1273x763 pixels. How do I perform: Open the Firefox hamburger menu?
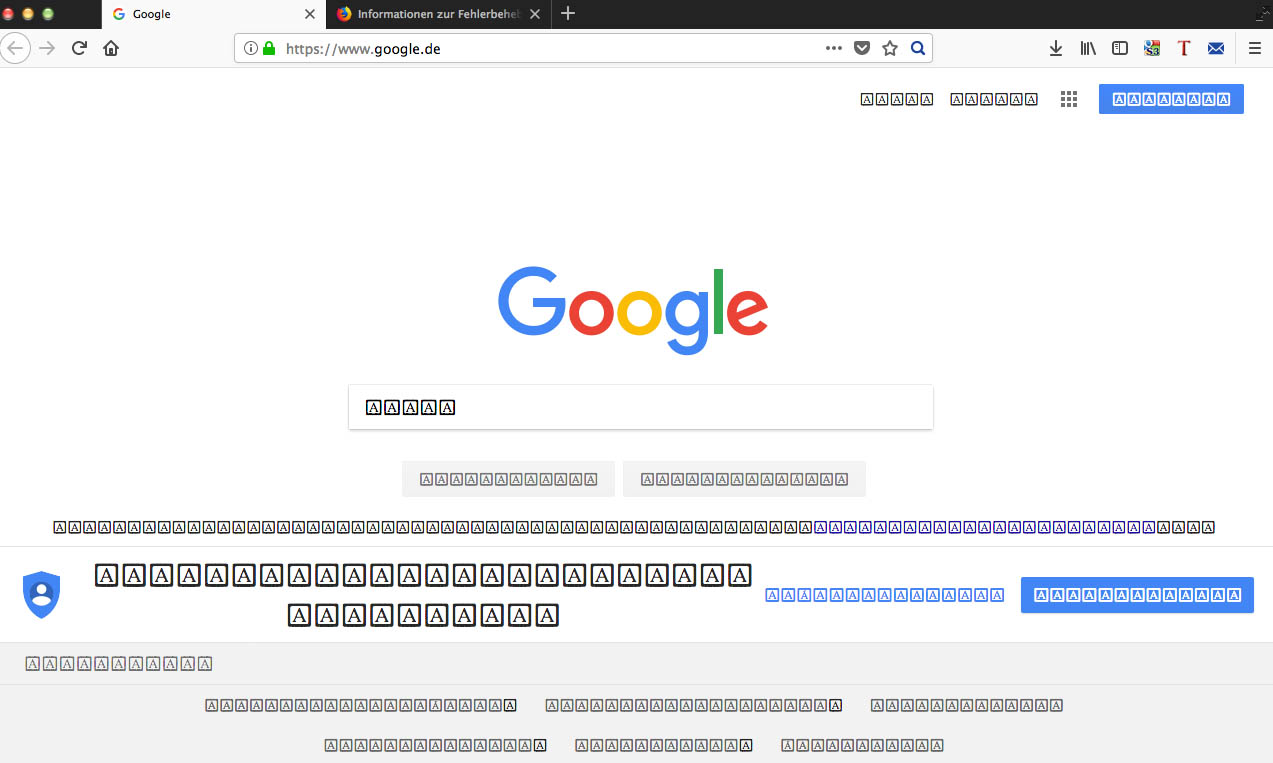point(1254,48)
